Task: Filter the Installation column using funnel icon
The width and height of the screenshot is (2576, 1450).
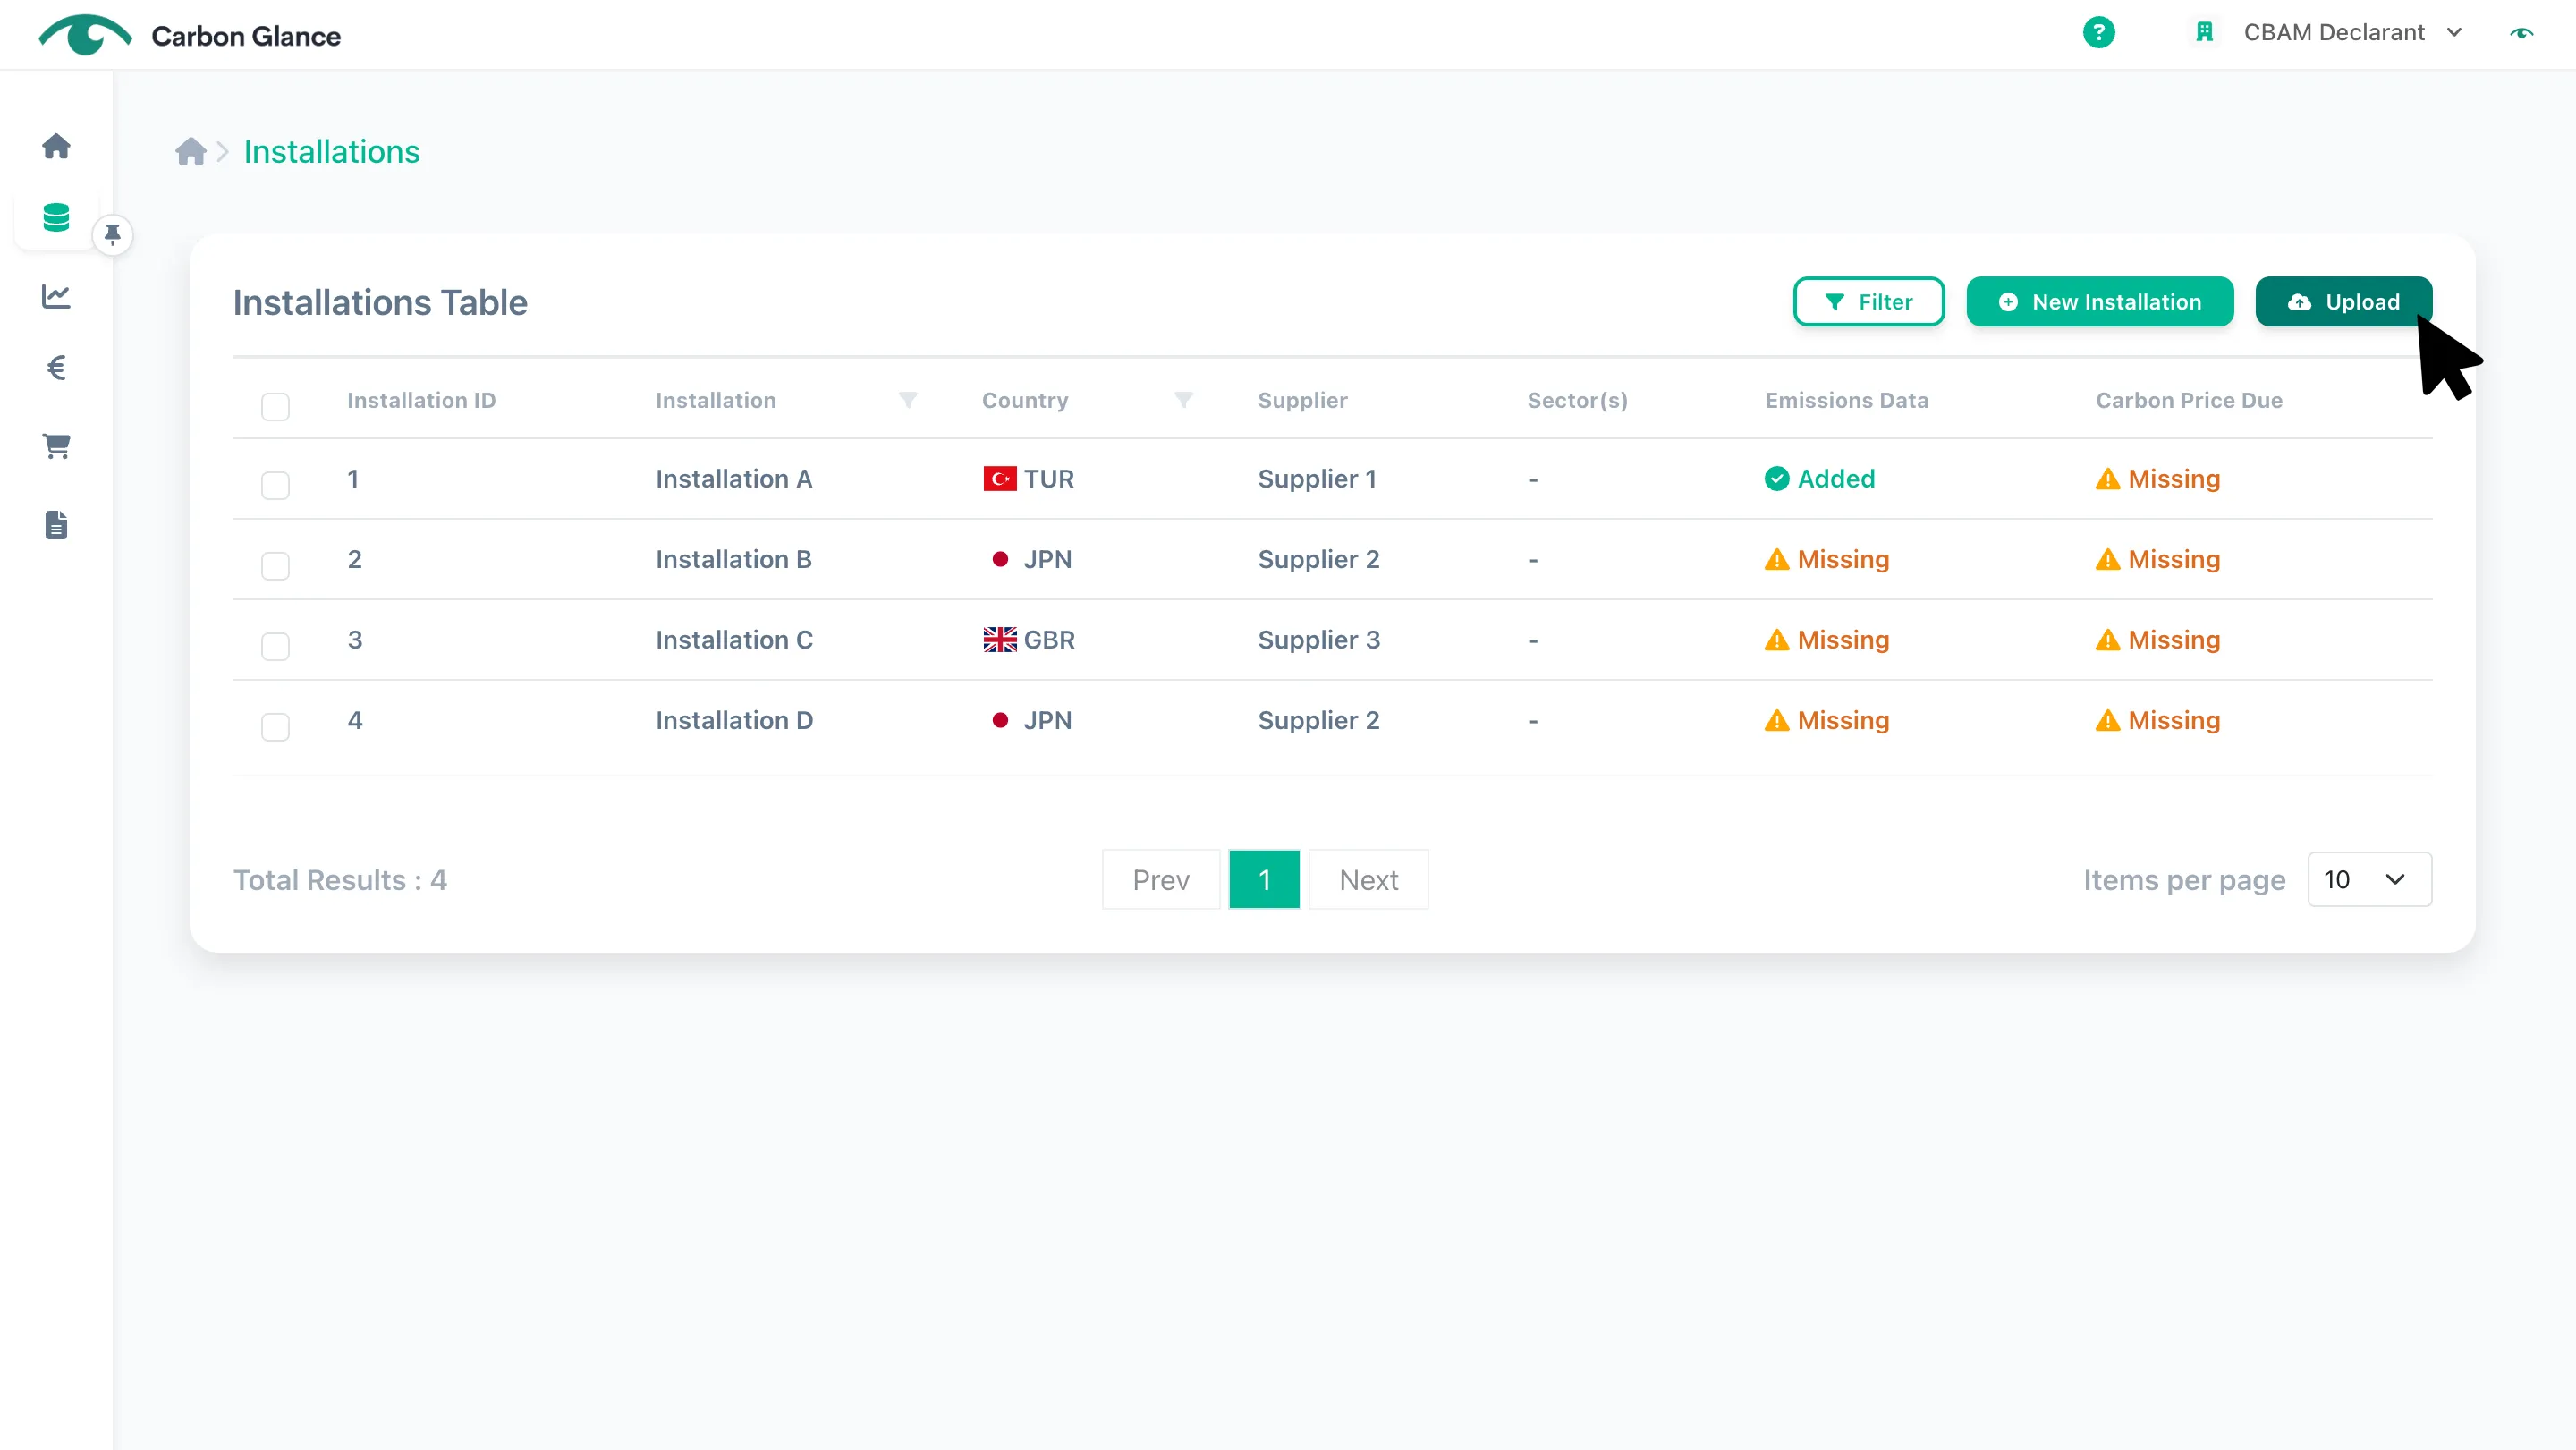Action: pos(907,400)
